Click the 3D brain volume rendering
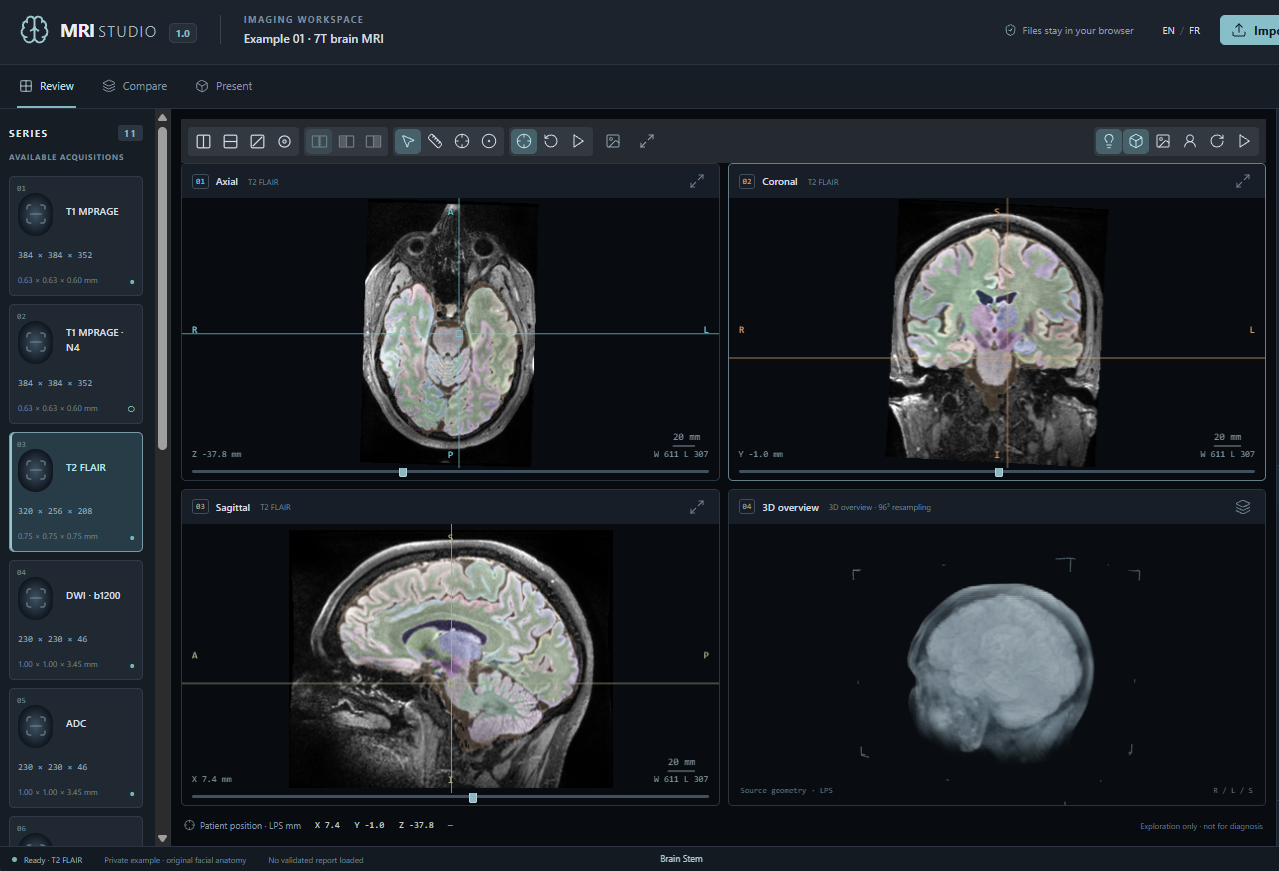Viewport: 1279px width, 871px height. (x=999, y=670)
